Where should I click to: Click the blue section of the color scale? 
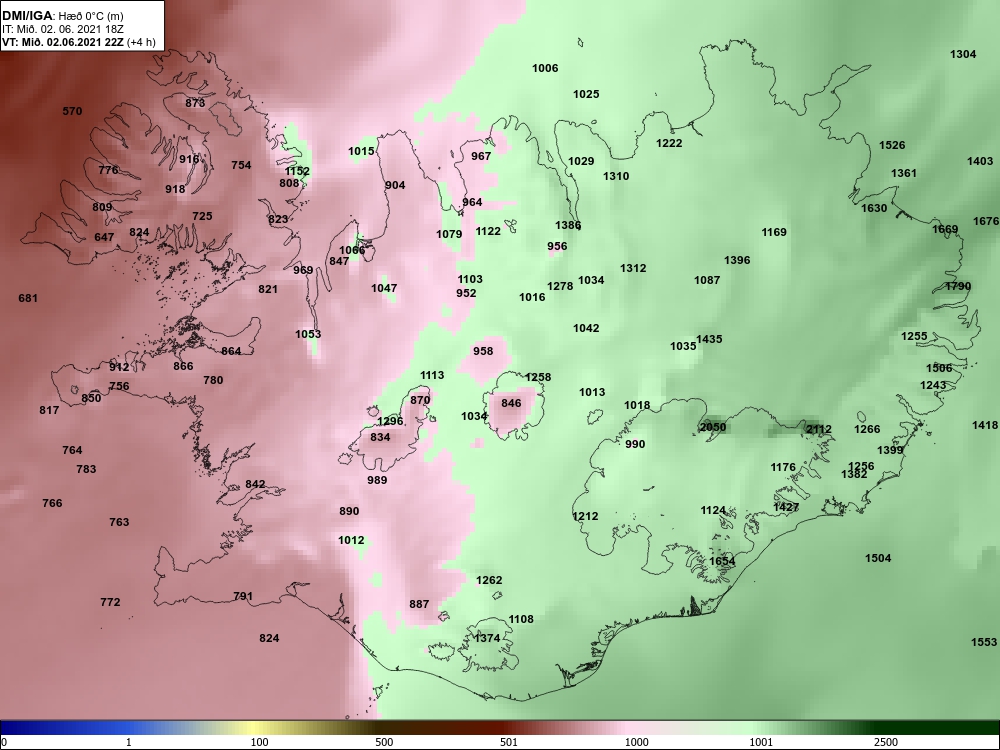[x=64, y=728]
